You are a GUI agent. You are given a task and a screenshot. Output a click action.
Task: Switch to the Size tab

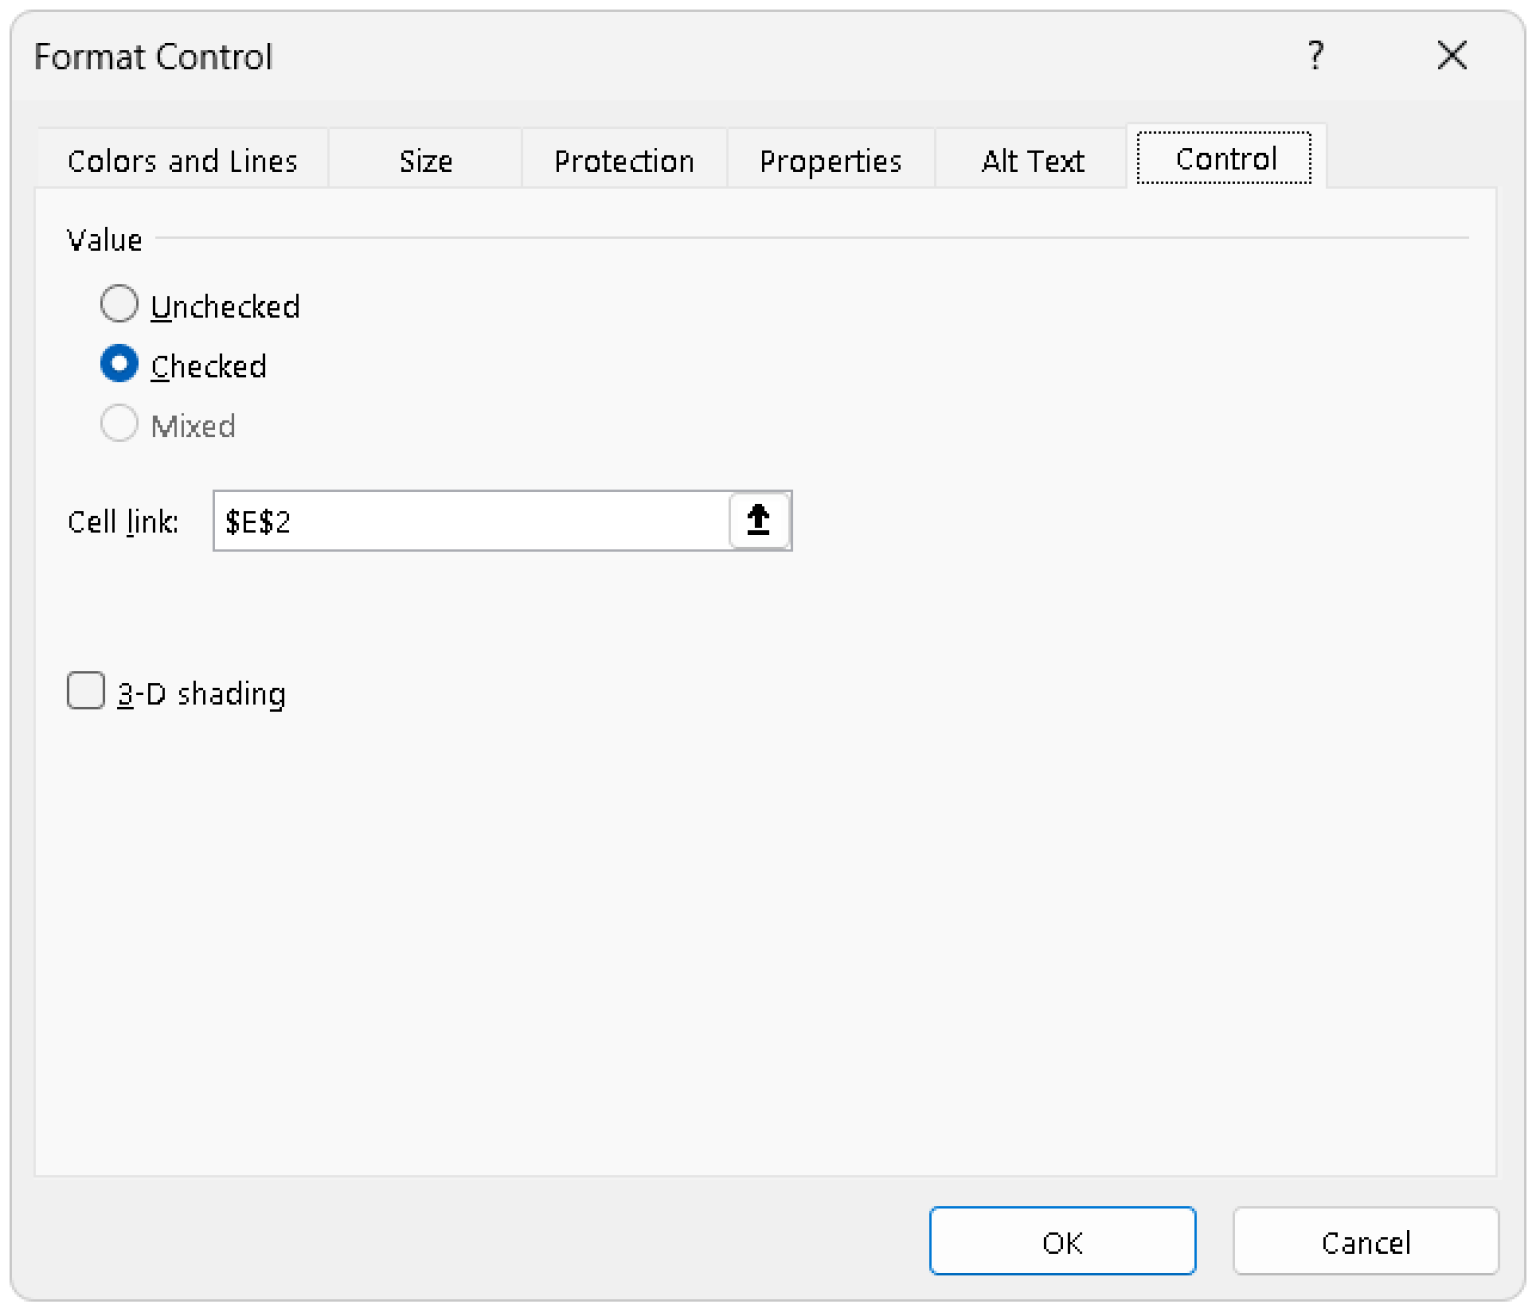pyautogui.click(x=425, y=160)
